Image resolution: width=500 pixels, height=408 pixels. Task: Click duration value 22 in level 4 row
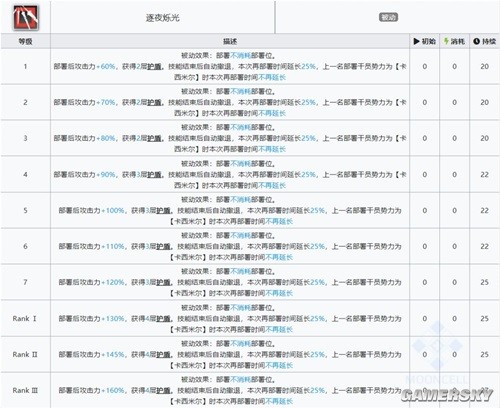tap(485, 175)
